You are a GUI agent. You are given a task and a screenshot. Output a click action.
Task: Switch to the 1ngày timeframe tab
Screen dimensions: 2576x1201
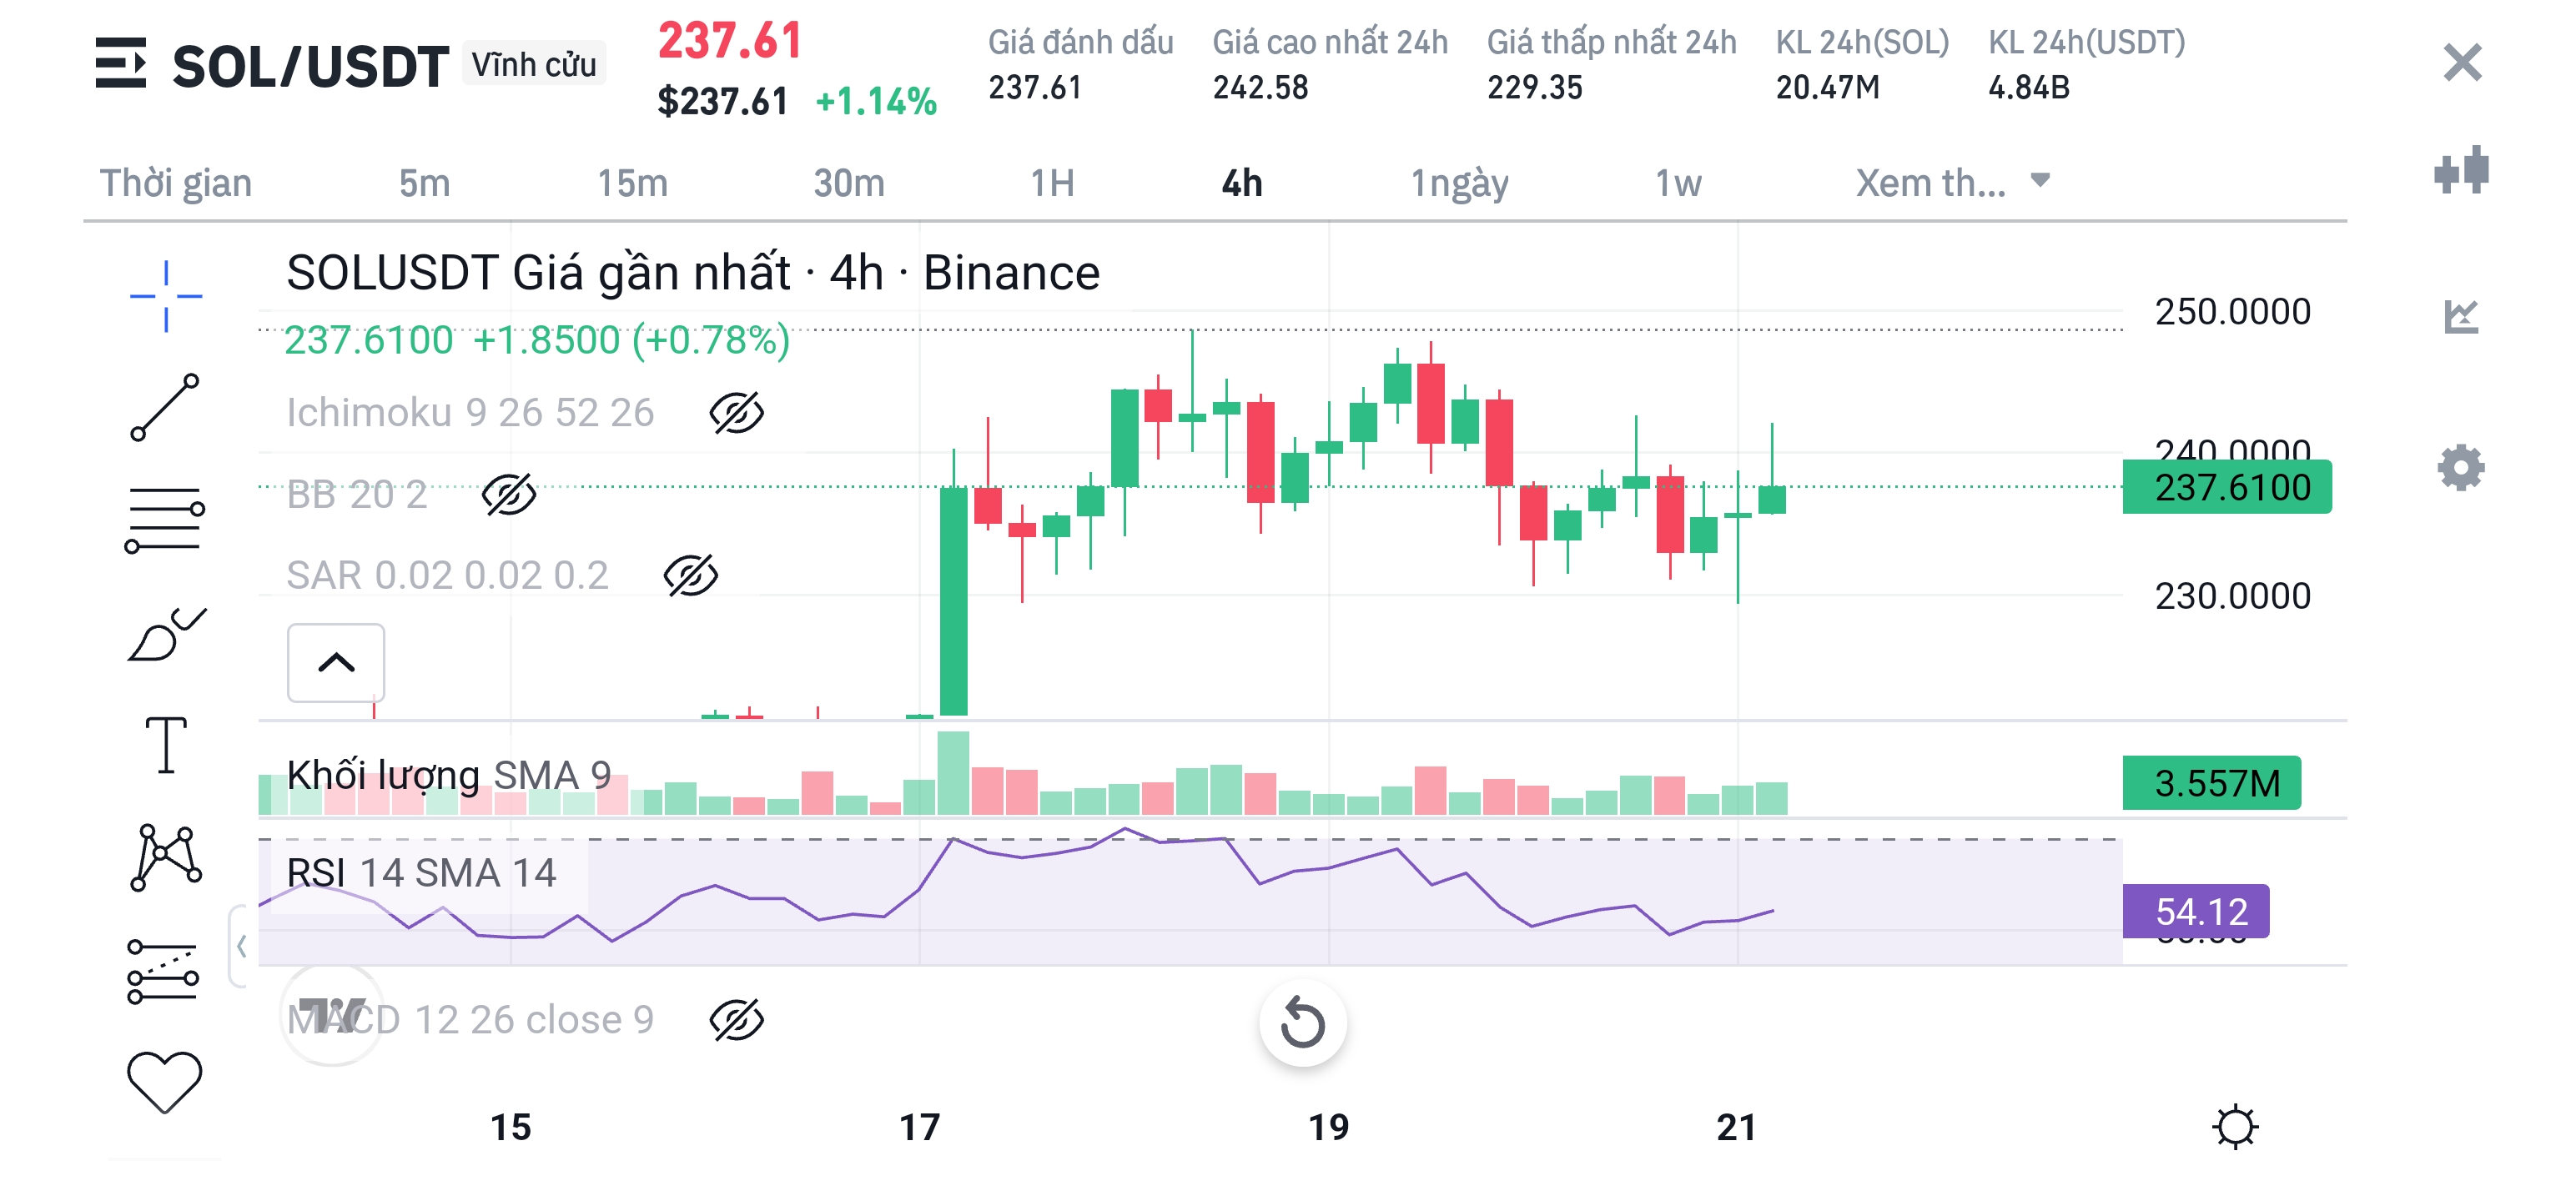tap(1458, 183)
